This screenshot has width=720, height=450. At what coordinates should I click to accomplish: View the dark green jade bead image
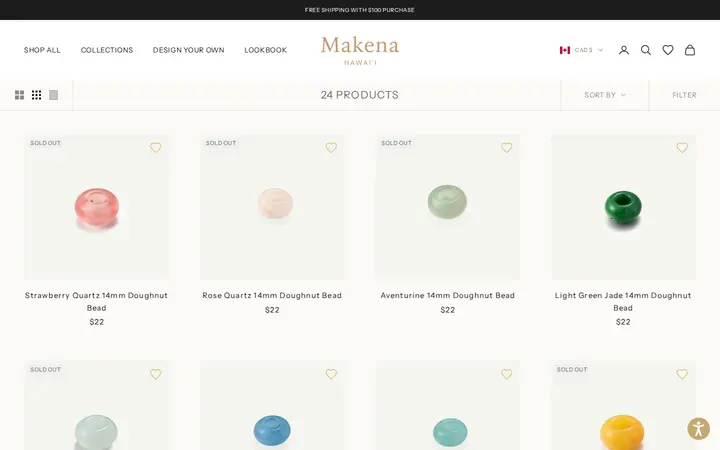click(x=623, y=207)
